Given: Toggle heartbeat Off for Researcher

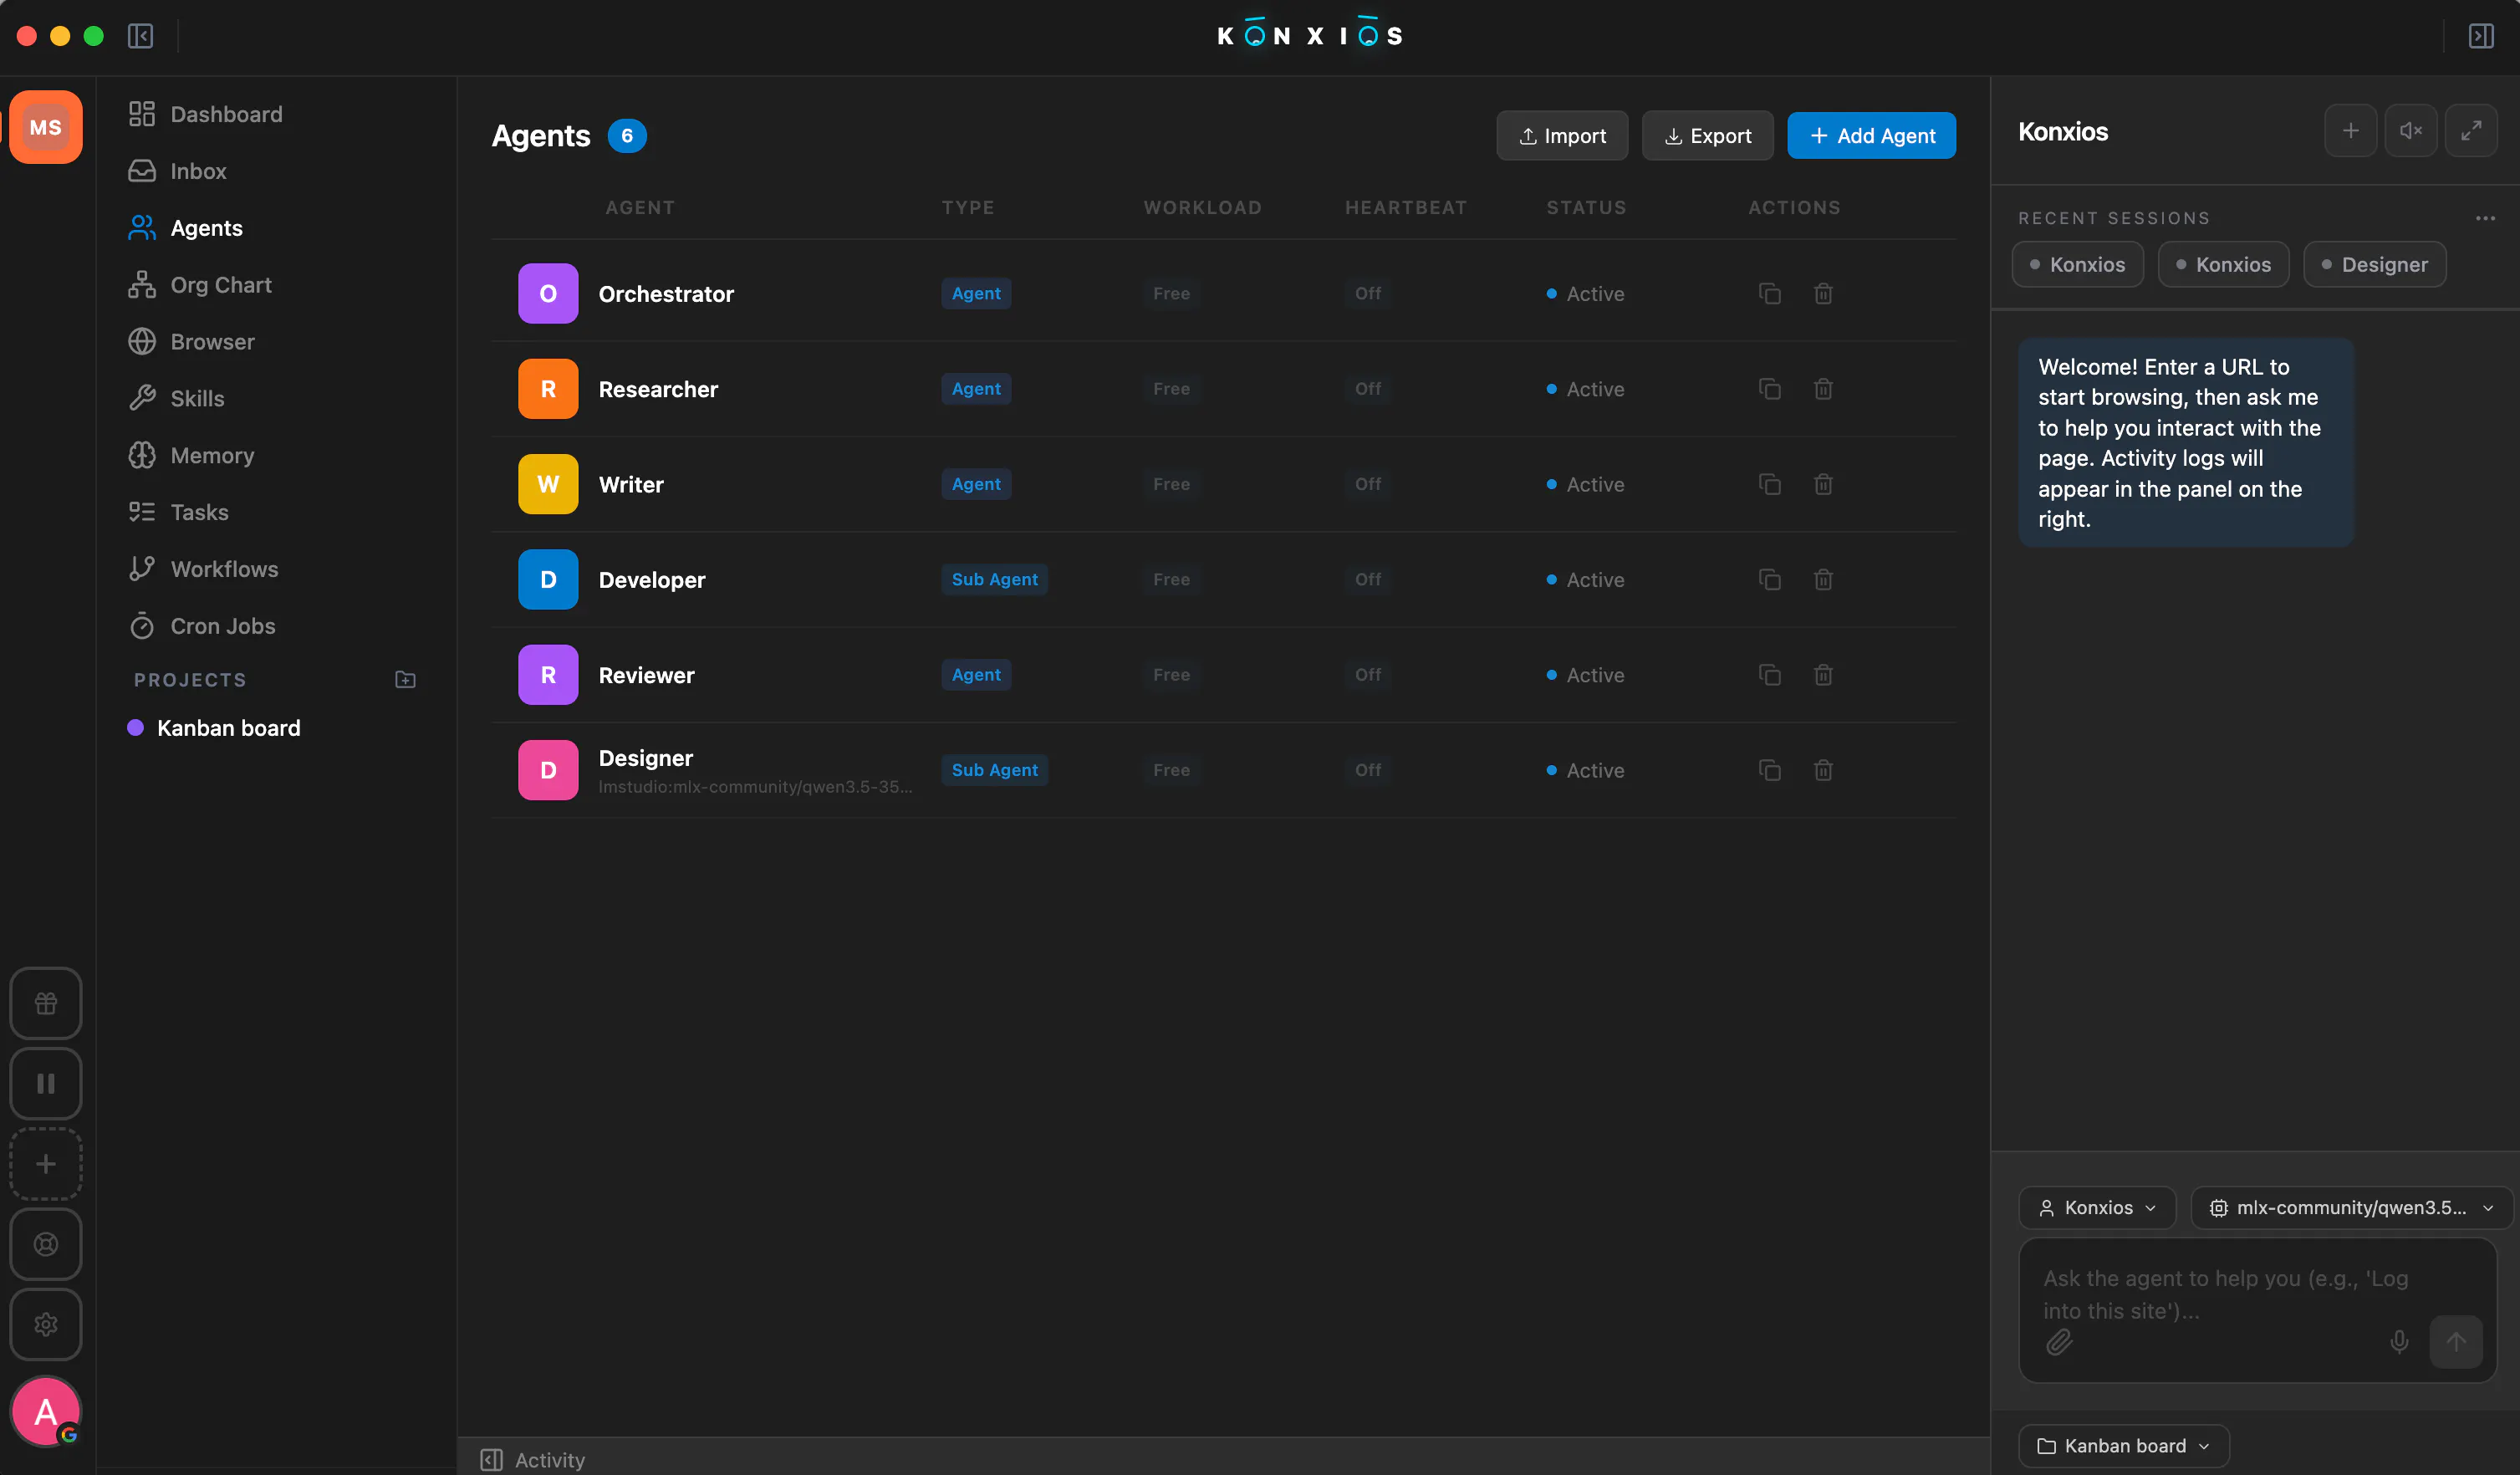Looking at the screenshot, I should [1367, 389].
